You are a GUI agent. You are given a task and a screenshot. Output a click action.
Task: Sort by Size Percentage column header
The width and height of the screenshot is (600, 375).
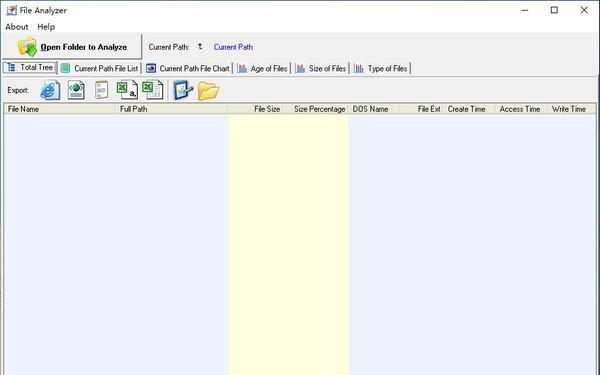tap(316, 109)
